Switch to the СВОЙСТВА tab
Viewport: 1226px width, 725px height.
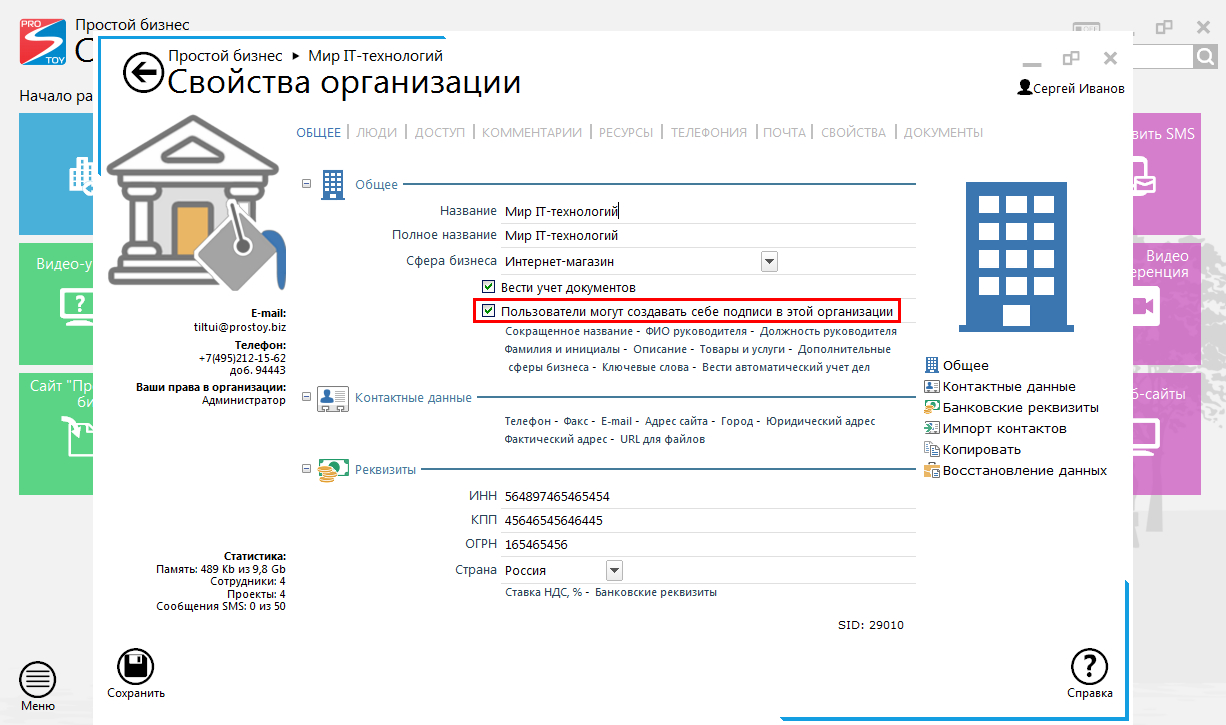(x=854, y=132)
